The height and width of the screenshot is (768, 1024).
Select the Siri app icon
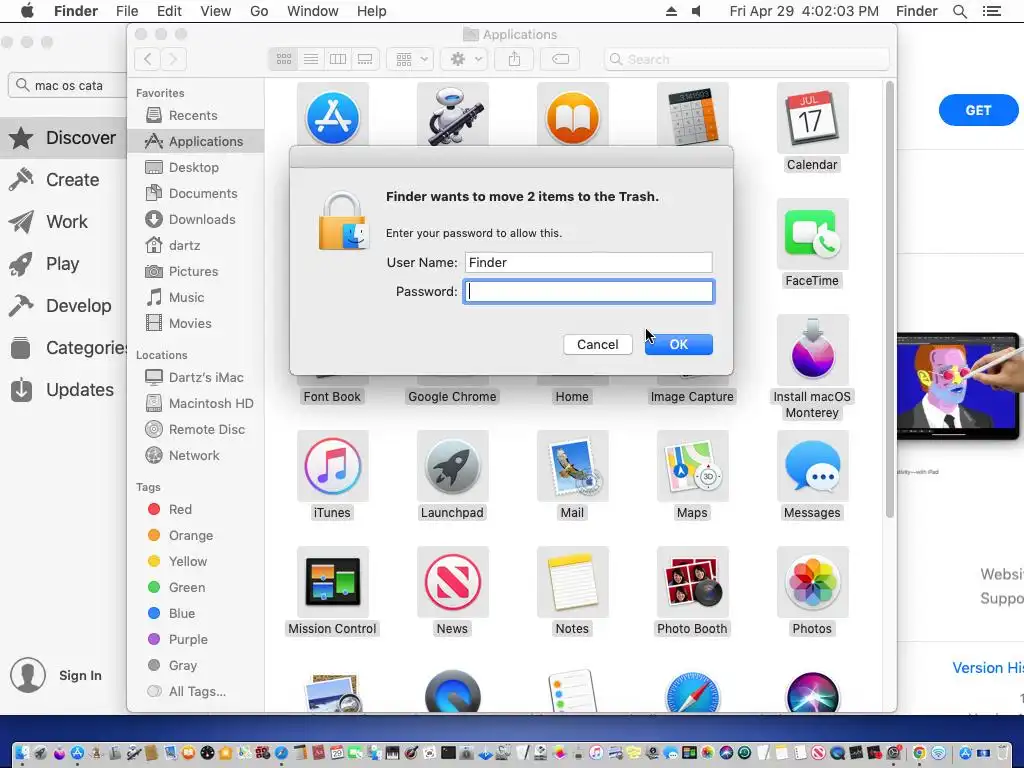point(812,692)
